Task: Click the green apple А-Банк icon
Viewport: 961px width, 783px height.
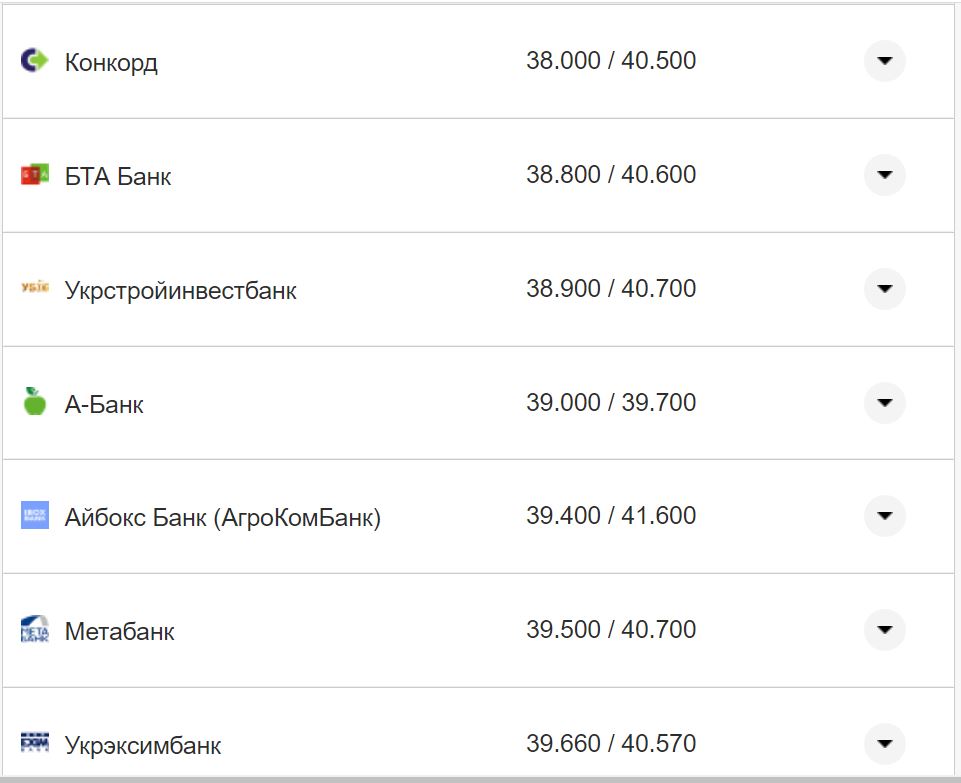Action: (34, 403)
